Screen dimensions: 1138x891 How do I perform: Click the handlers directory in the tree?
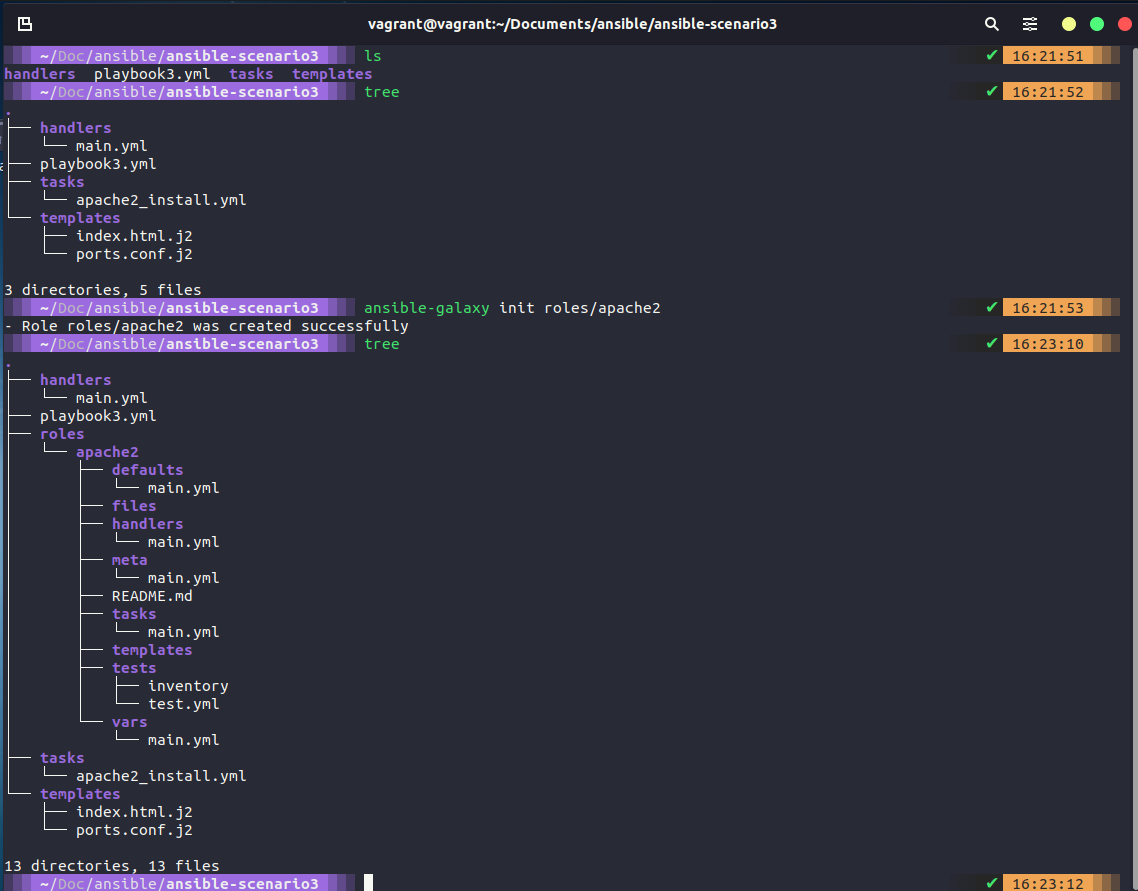coord(75,127)
